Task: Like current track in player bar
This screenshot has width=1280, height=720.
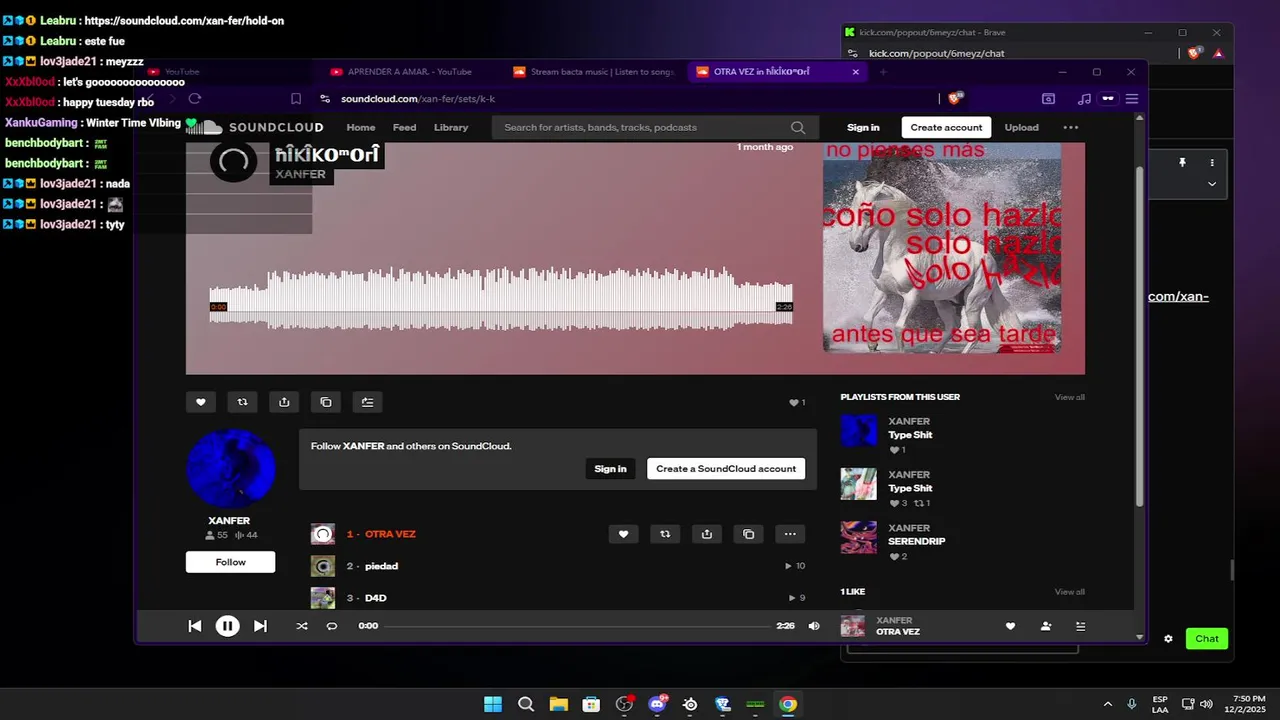Action: pyautogui.click(x=1010, y=626)
